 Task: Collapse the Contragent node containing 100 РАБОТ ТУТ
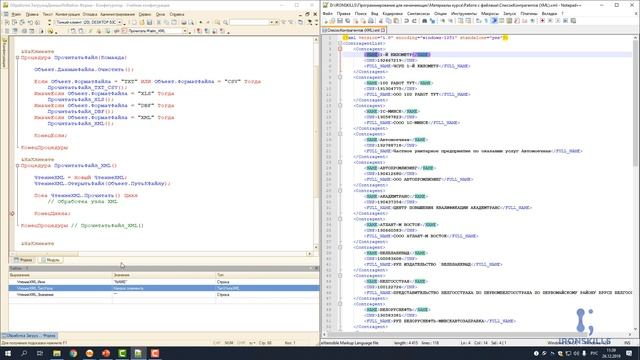[340, 77]
